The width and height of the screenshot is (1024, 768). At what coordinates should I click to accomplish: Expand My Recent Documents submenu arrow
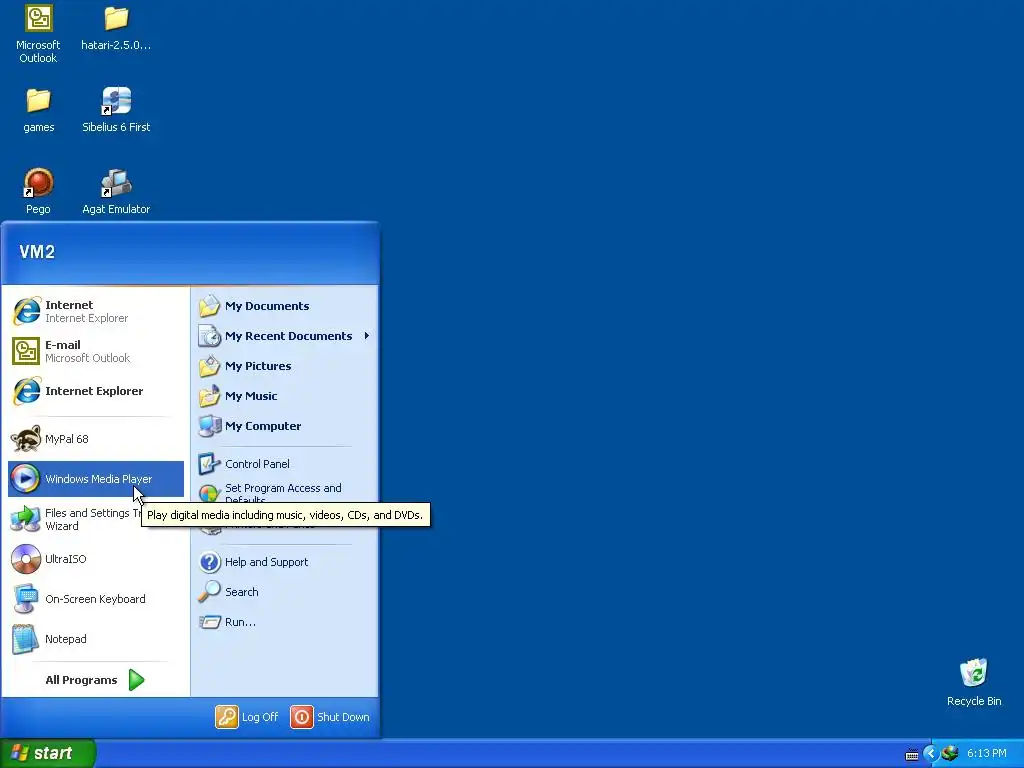point(367,336)
